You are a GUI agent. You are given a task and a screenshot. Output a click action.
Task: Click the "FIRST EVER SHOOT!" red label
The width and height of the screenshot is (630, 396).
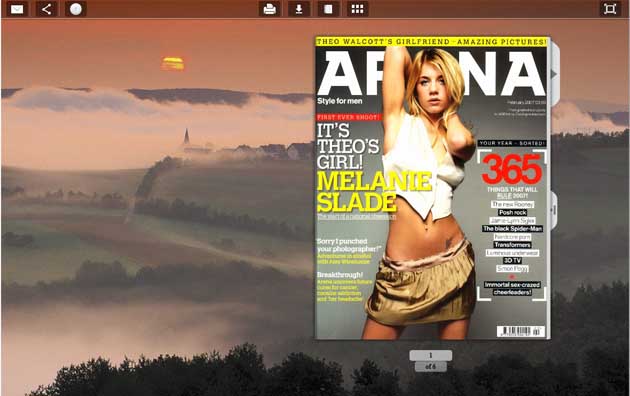(x=348, y=117)
